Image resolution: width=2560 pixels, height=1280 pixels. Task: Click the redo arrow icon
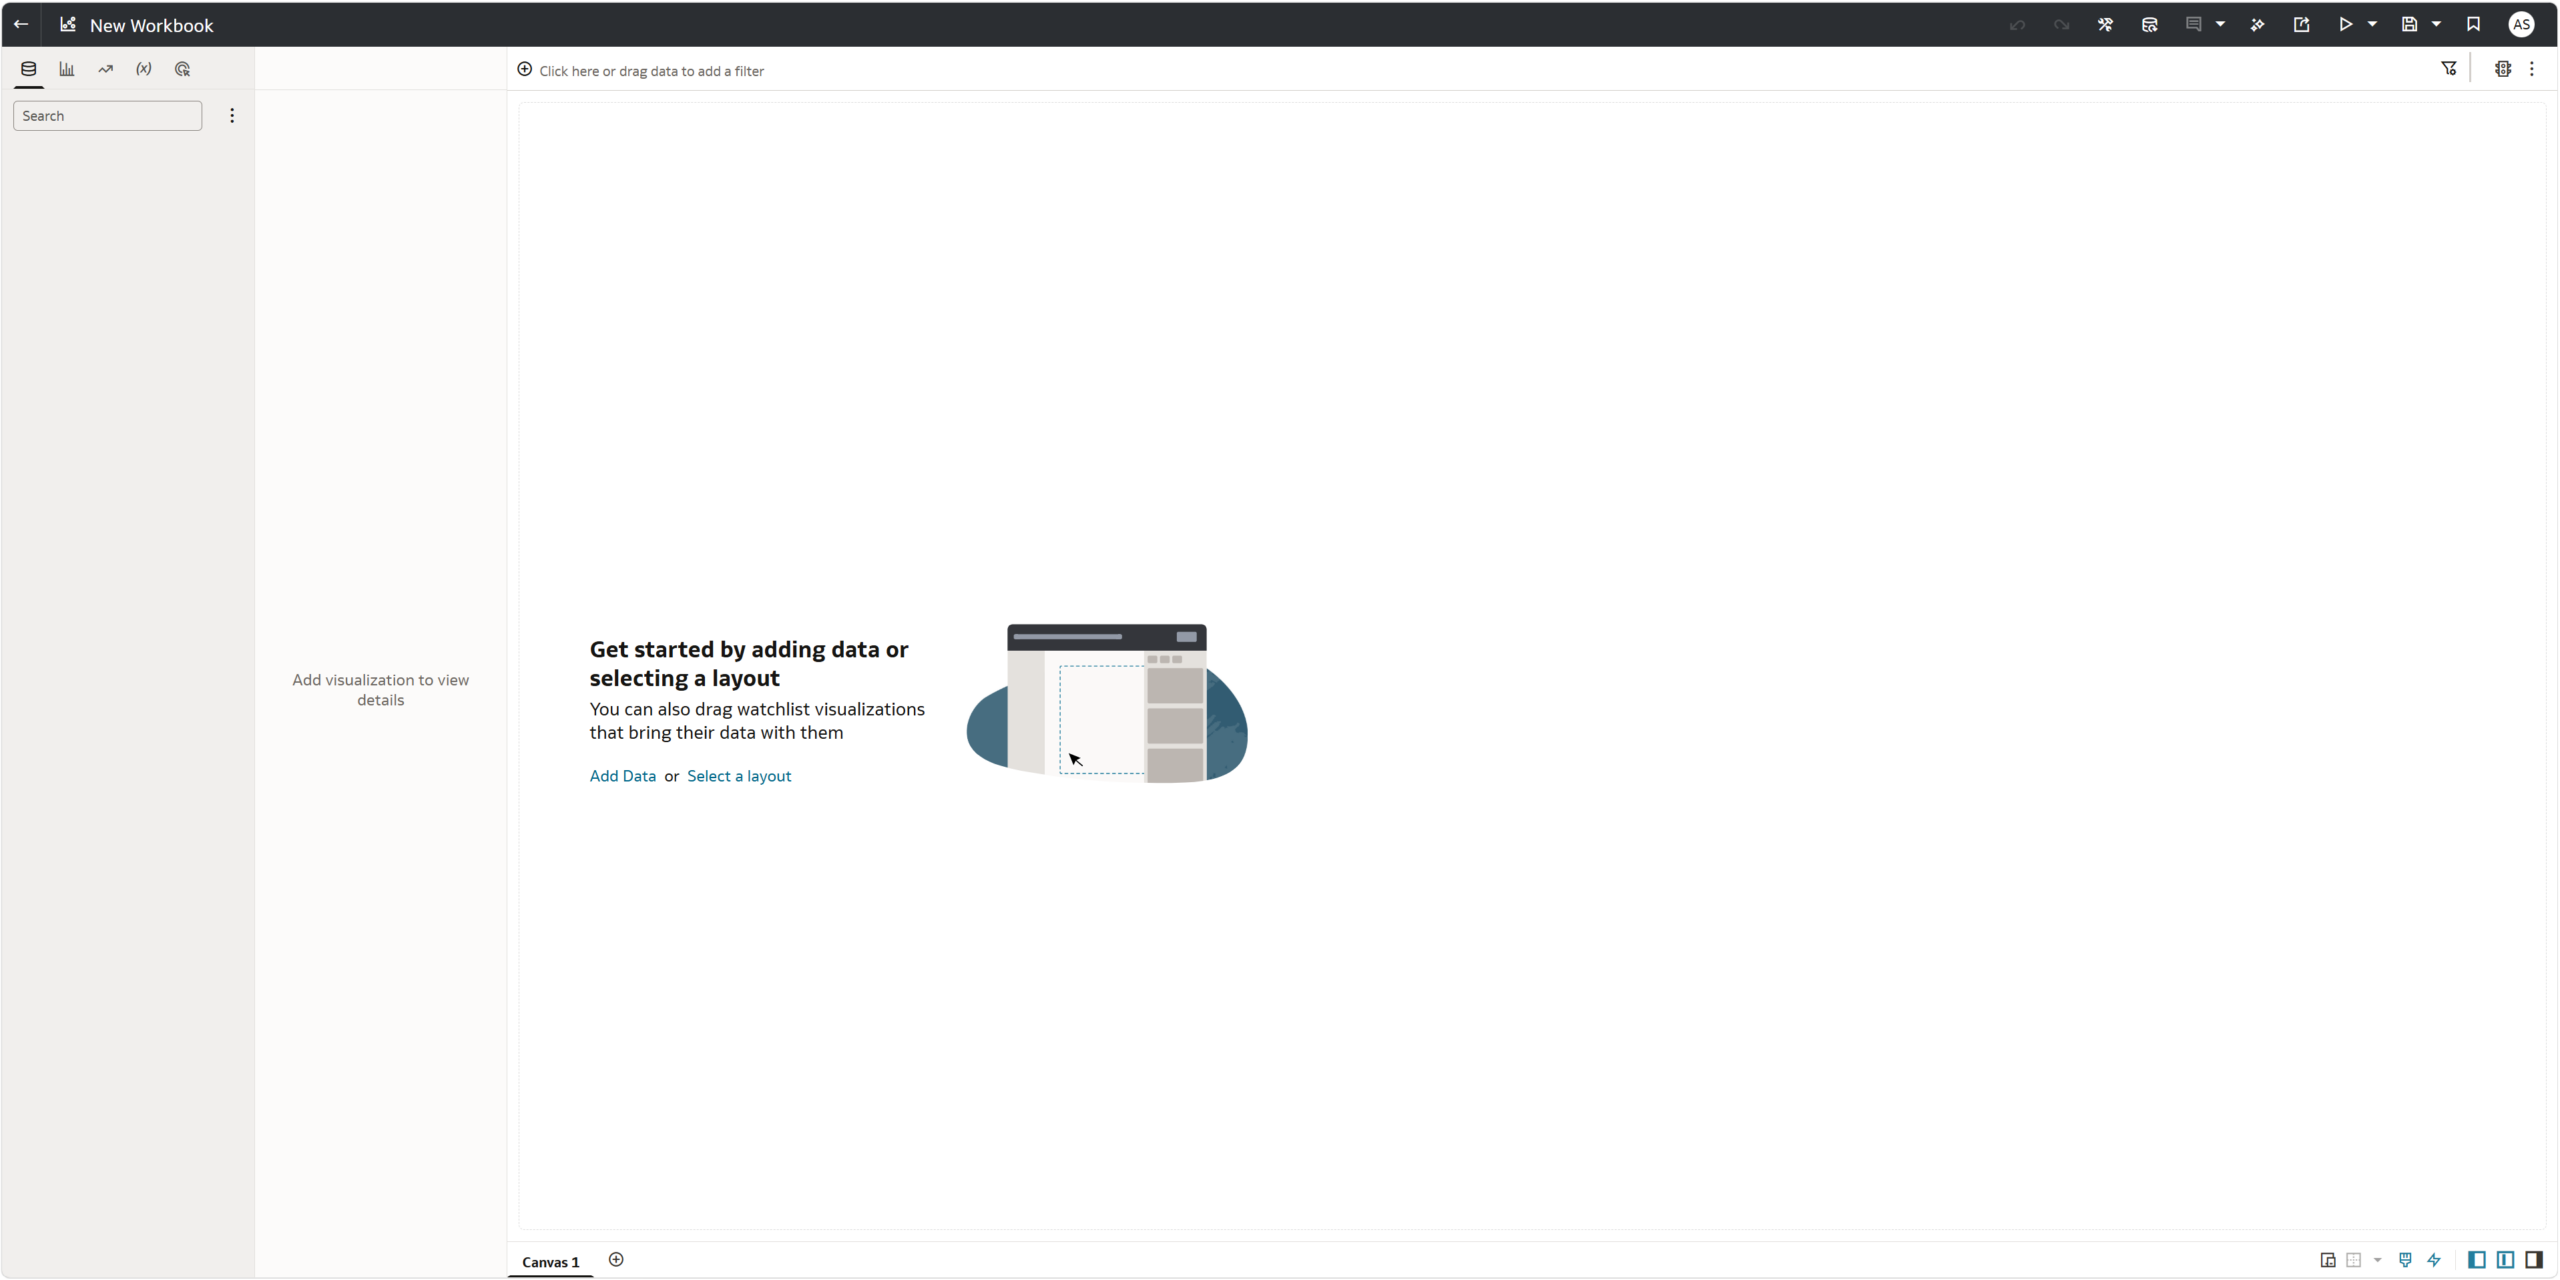coord(2062,24)
